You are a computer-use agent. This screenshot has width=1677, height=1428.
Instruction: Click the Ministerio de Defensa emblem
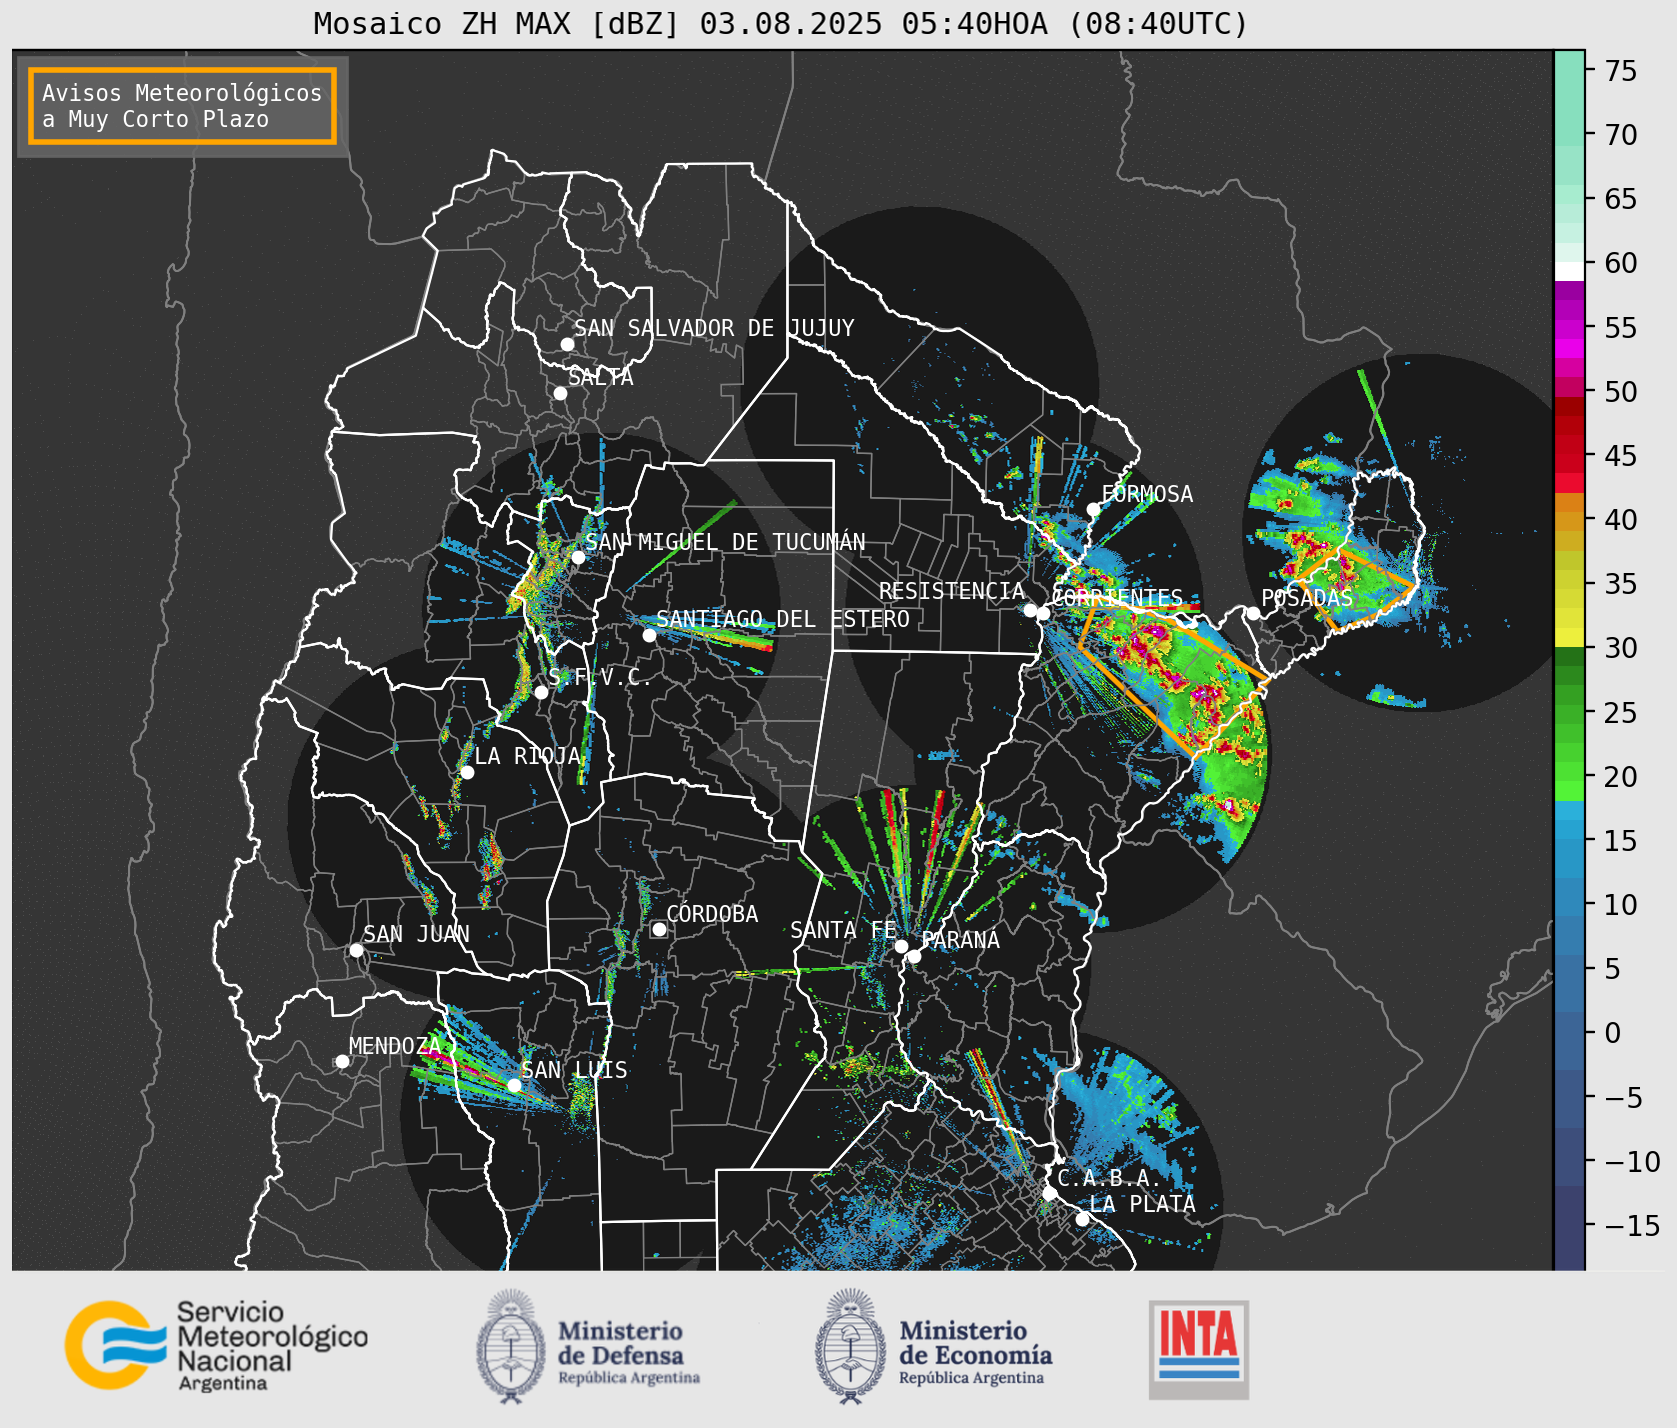(511, 1346)
